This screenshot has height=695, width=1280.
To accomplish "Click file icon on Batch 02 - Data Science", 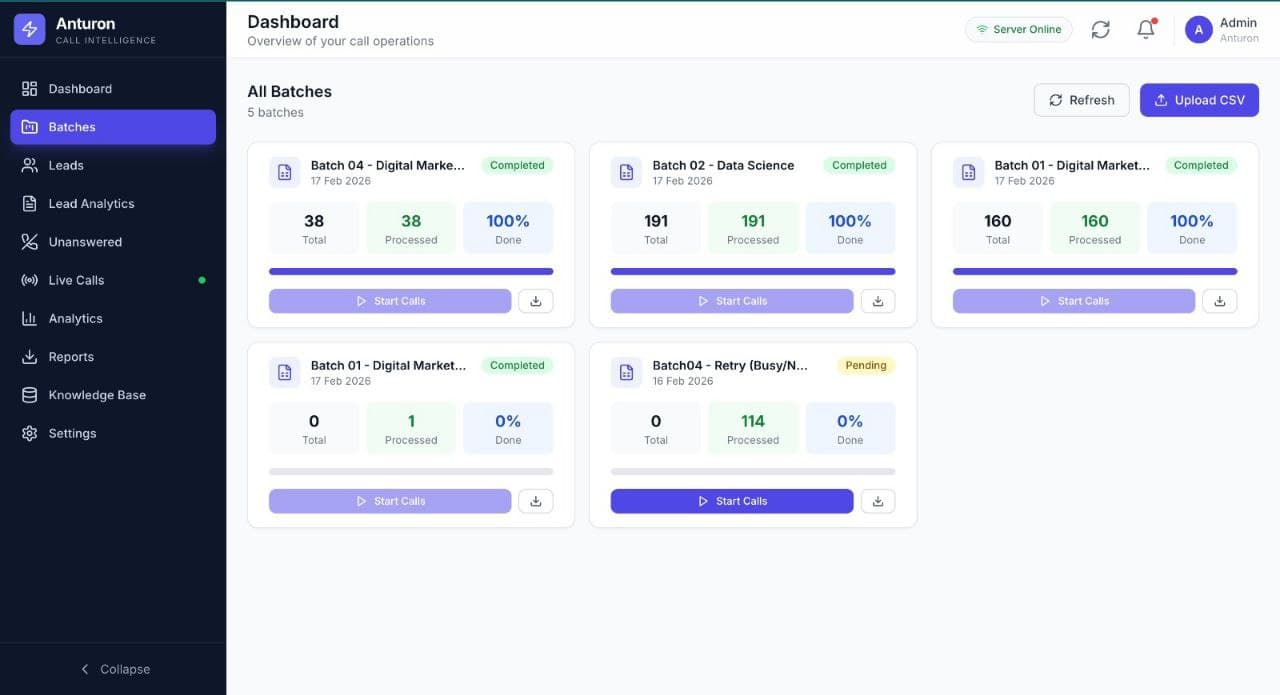I will [626, 172].
